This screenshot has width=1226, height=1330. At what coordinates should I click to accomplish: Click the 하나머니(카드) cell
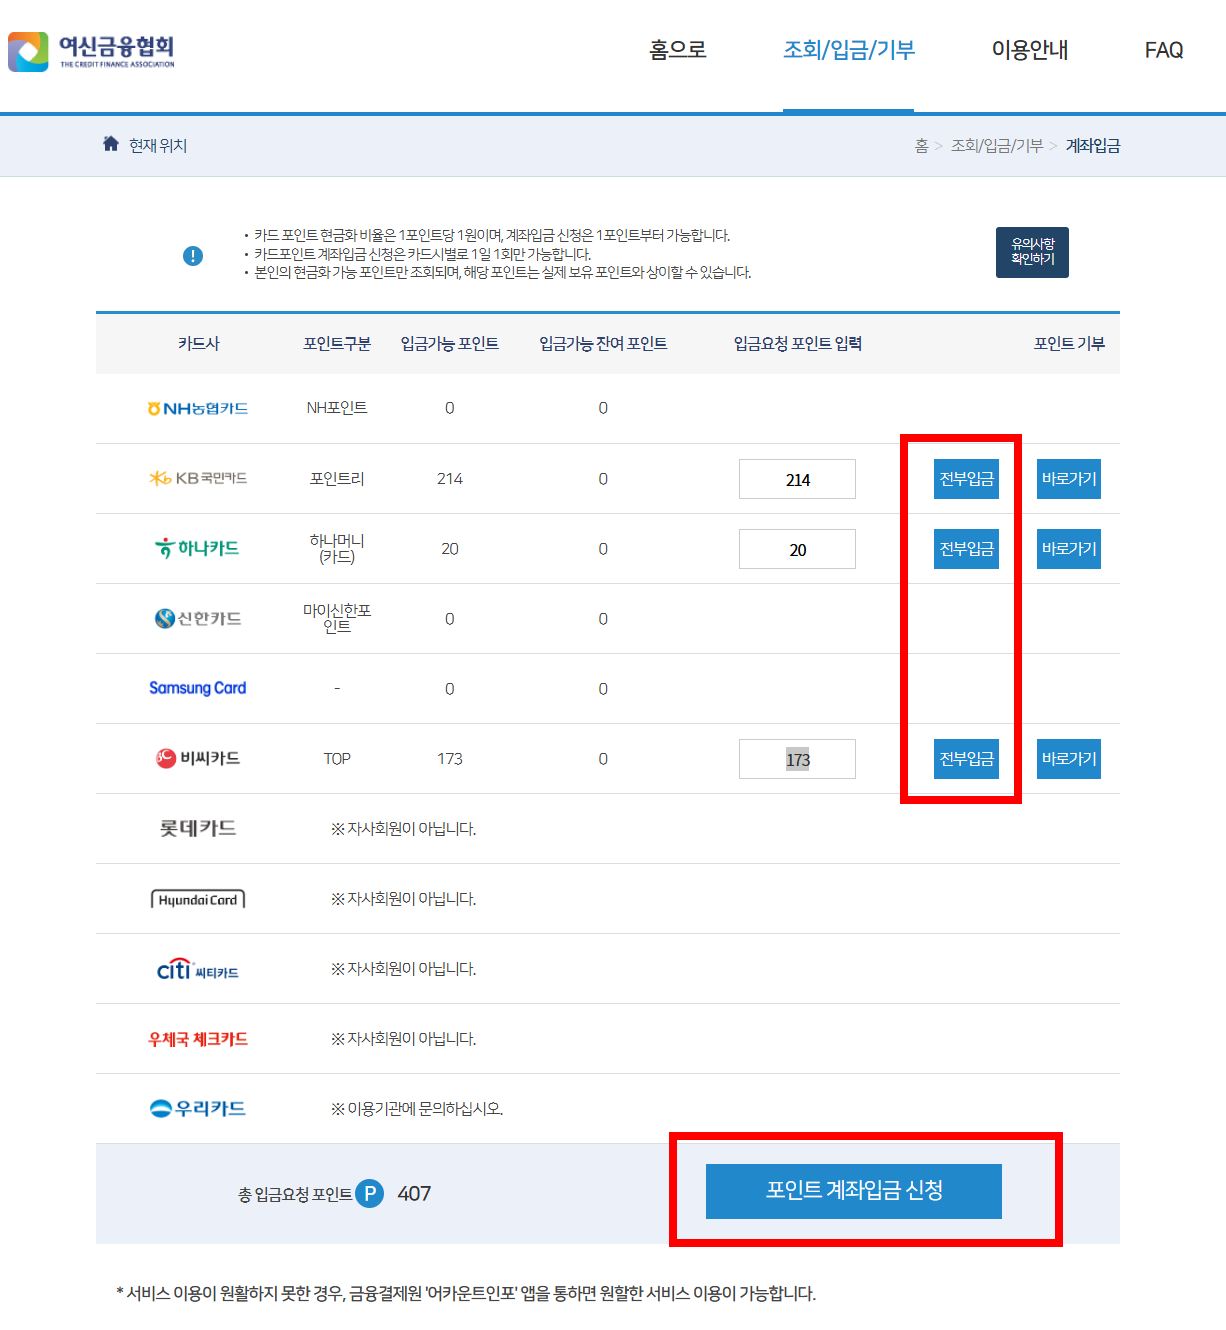tap(337, 549)
